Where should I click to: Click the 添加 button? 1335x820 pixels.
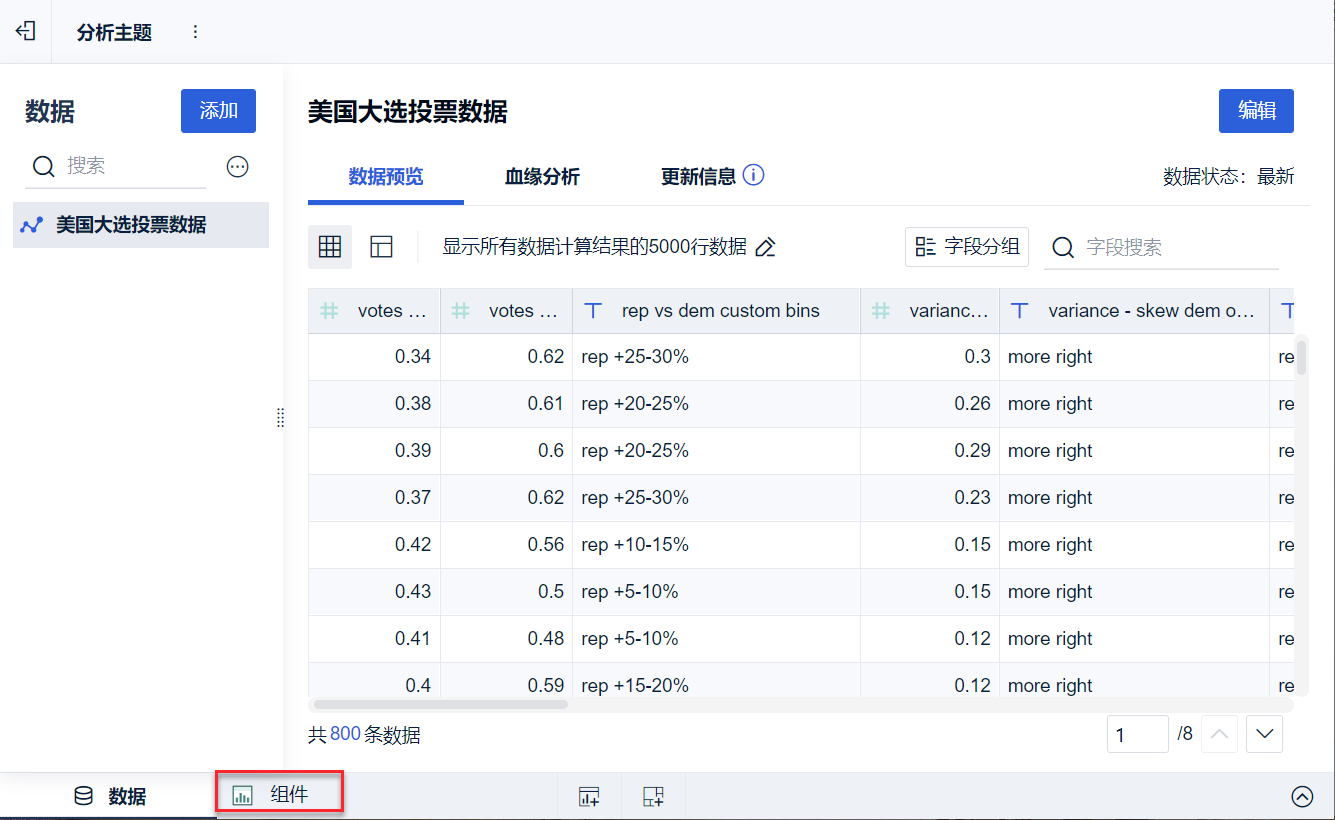coord(218,111)
